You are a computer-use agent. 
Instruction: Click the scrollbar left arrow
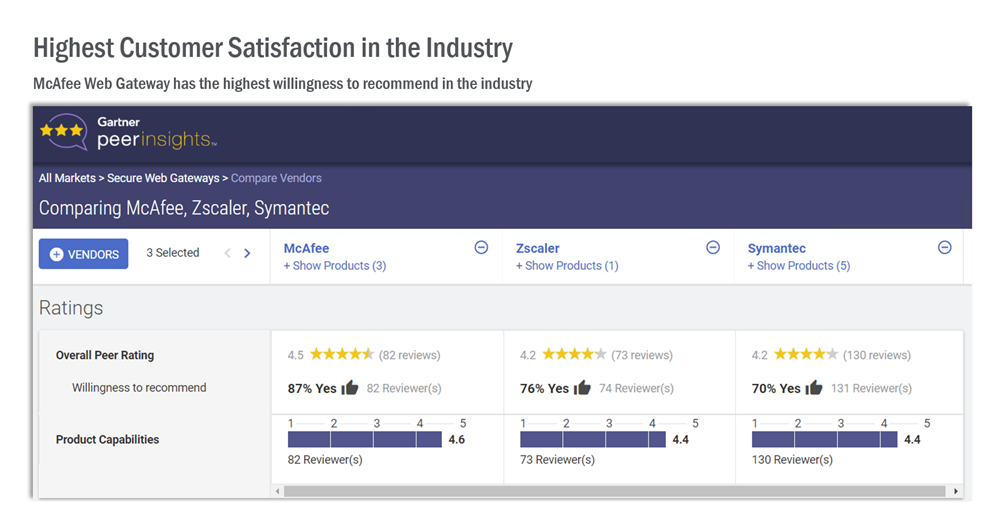click(x=277, y=492)
